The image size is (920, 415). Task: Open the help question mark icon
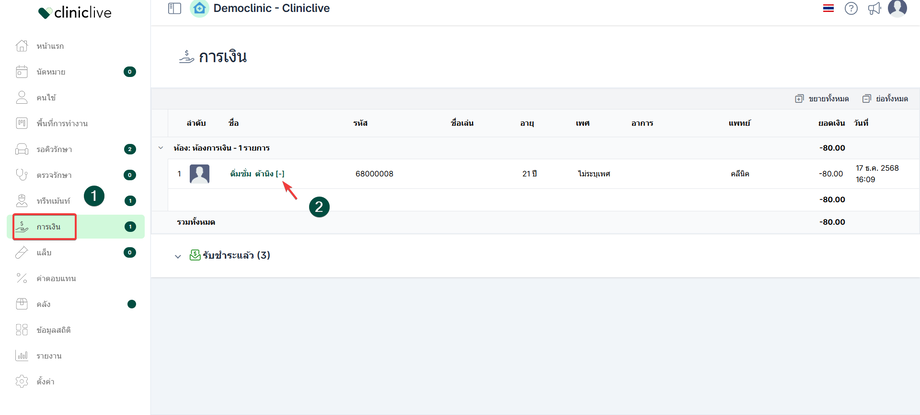pyautogui.click(x=851, y=8)
